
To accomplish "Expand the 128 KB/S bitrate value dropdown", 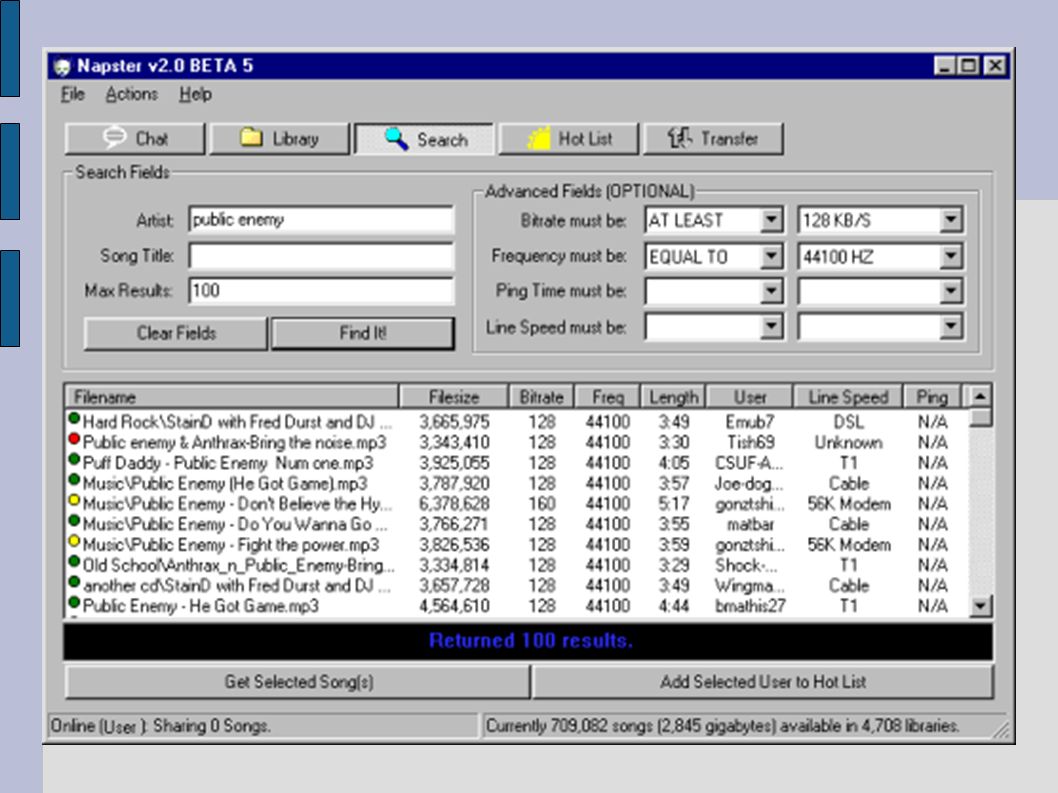I will [951, 220].
